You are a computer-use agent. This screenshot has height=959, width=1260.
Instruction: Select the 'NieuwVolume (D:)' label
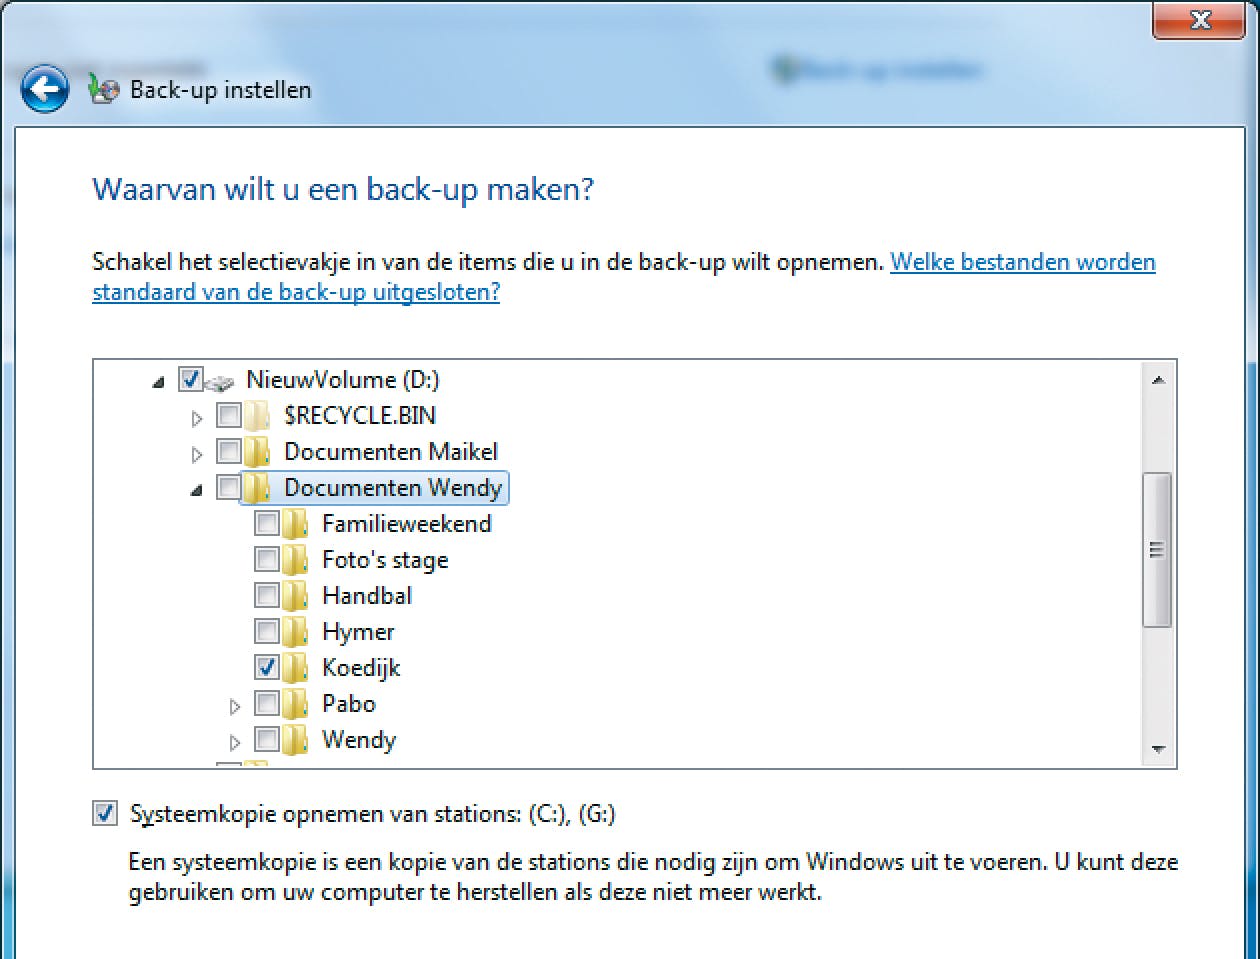pos(343,380)
